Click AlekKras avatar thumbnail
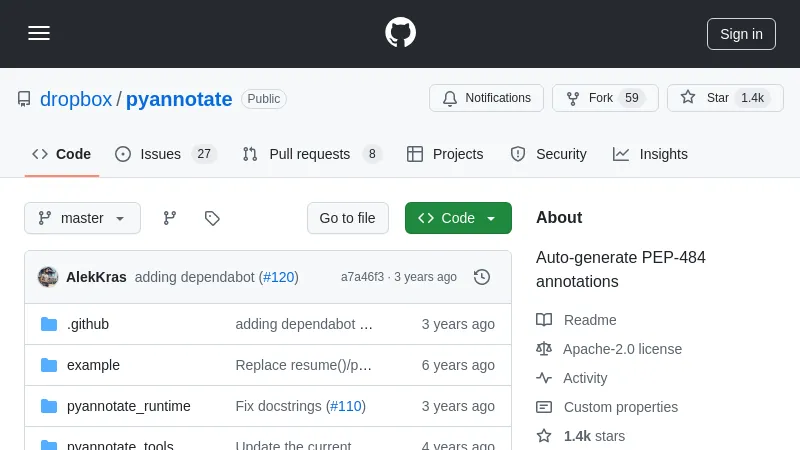The height and width of the screenshot is (450, 800). coord(48,277)
